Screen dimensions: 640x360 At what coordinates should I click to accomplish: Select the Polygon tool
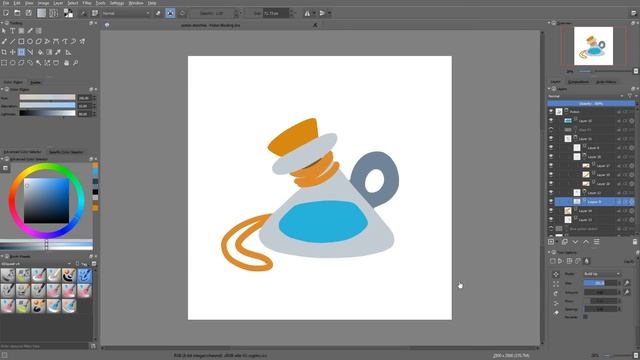39,41
